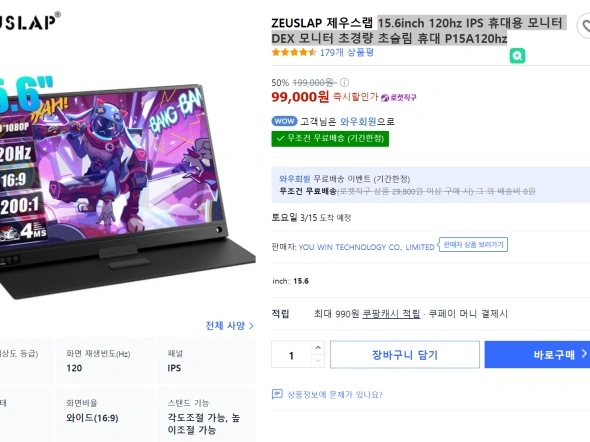Open seller YOU WIN TECHNOLOGY CO. link
The image size is (590, 442).
366,247
